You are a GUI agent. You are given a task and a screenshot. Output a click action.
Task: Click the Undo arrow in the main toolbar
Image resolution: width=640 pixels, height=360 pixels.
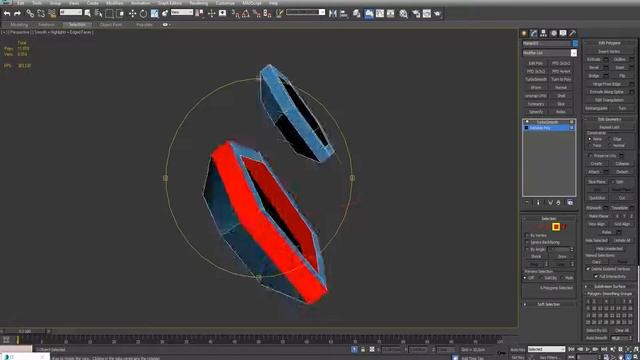[7, 13]
